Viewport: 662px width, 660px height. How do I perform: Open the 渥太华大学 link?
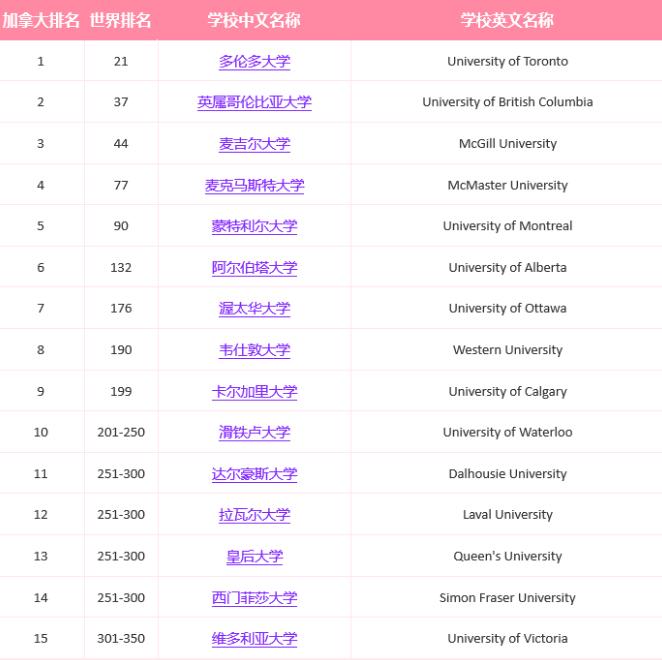pyautogui.click(x=254, y=308)
